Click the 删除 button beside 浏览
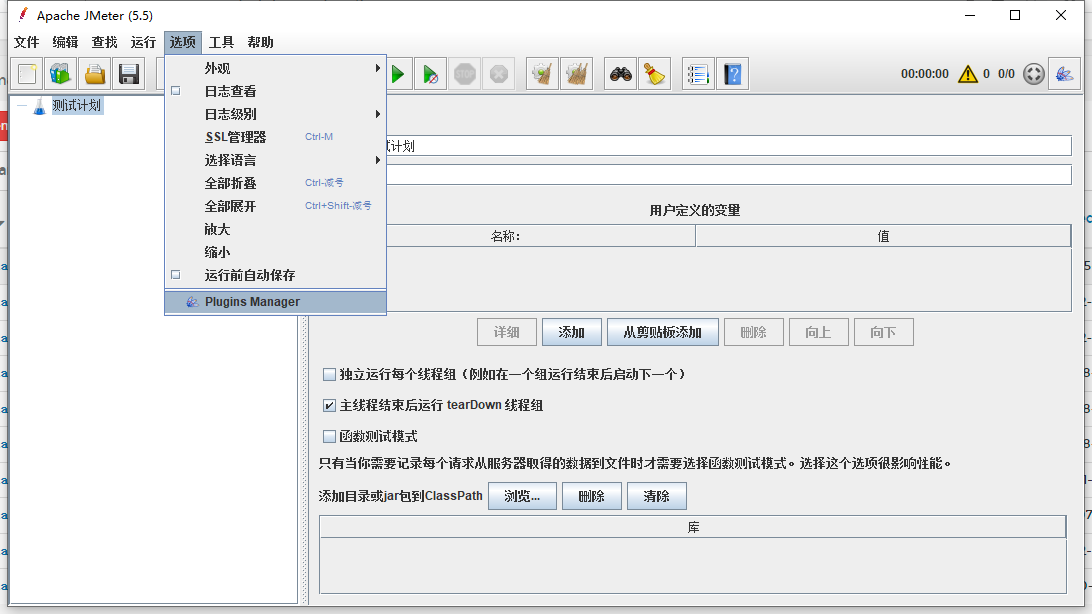This screenshot has width=1092, height=614. point(591,496)
